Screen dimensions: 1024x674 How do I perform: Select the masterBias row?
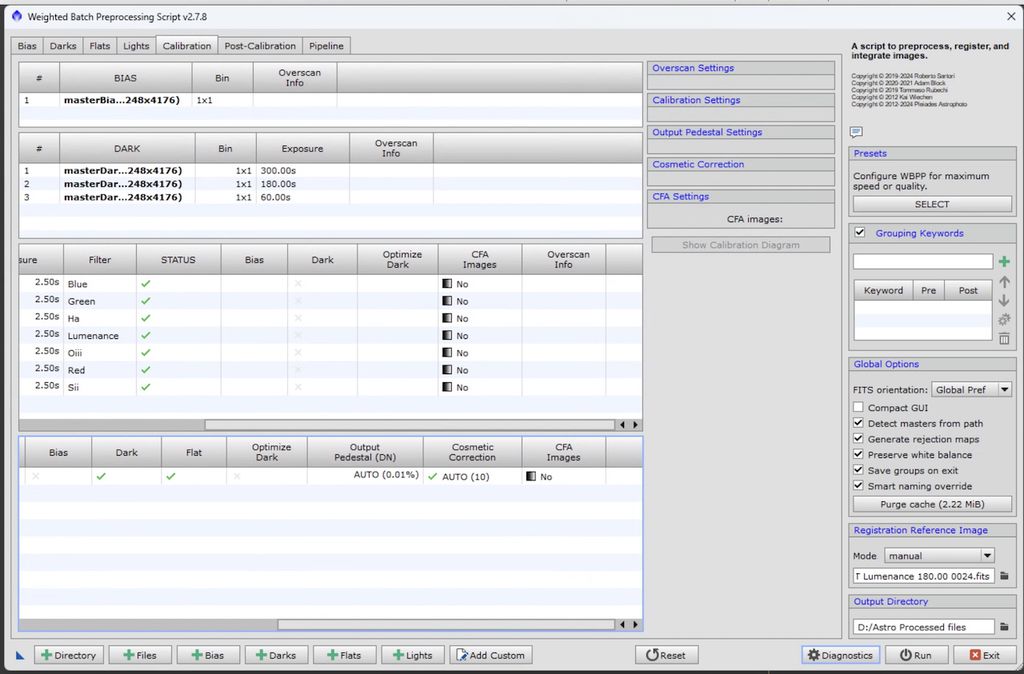pyautogui.click(x=330, y=100)
